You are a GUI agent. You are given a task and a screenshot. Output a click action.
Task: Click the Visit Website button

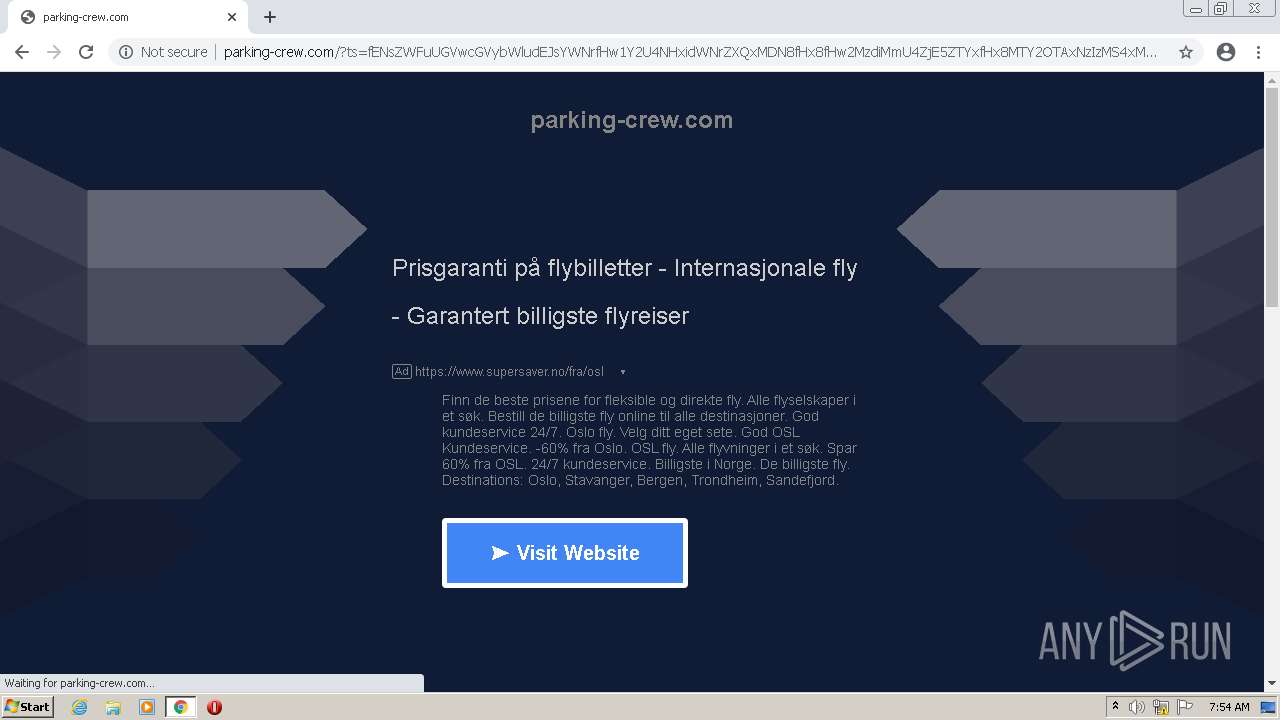[x=565, y=553]
